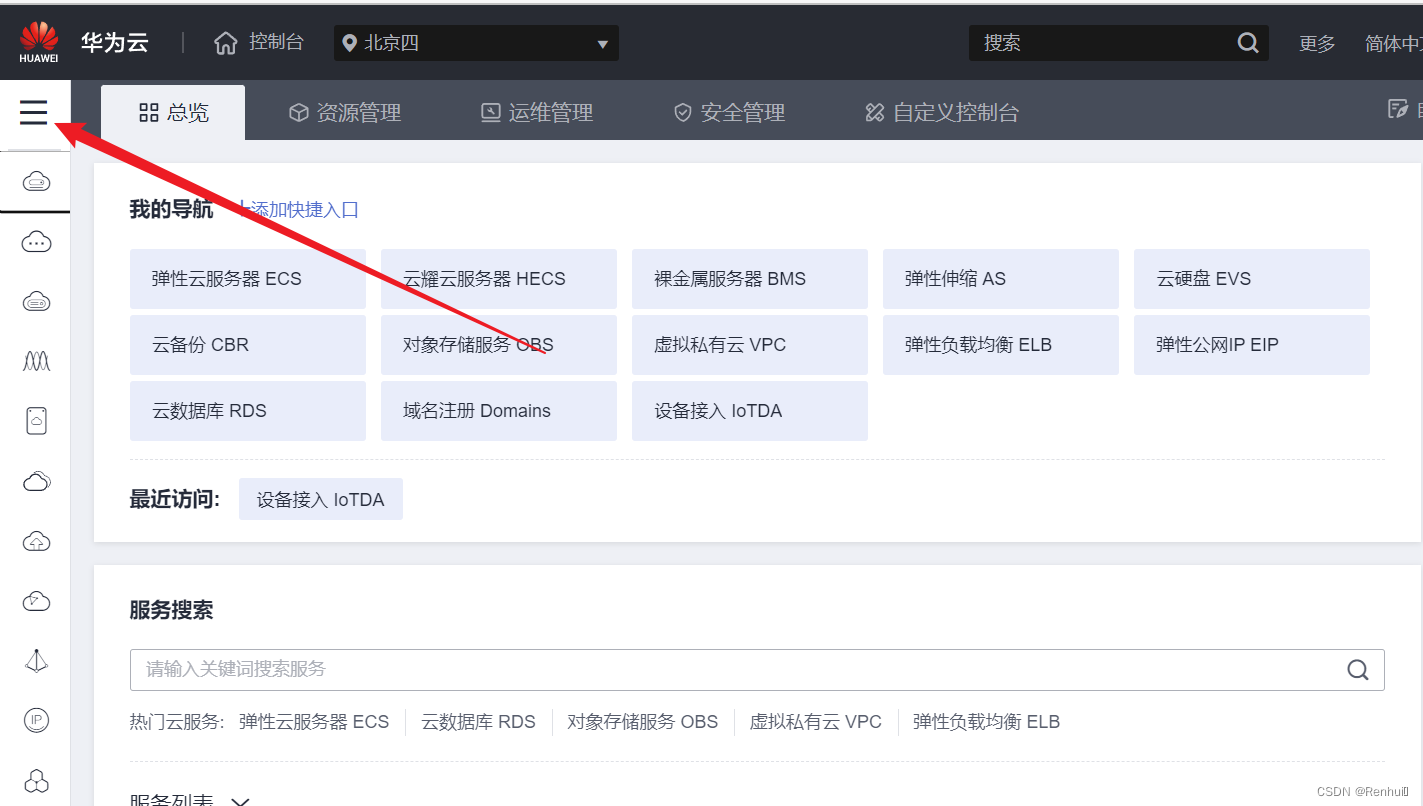Open 云备份 CBR shortcut tile
The image size is (1423, 806).
point(248,345)
